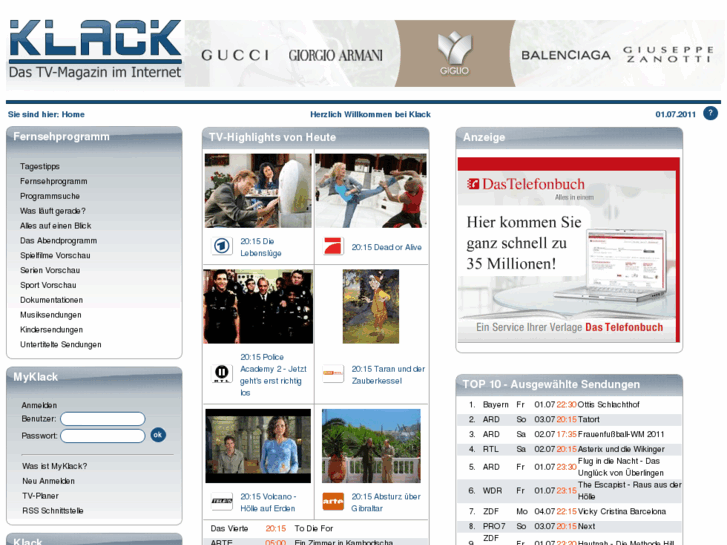The image size is (727, 545).
Task: Open Ein Zimmer in Kambodscha on ARTE
Action: point(344,542)
